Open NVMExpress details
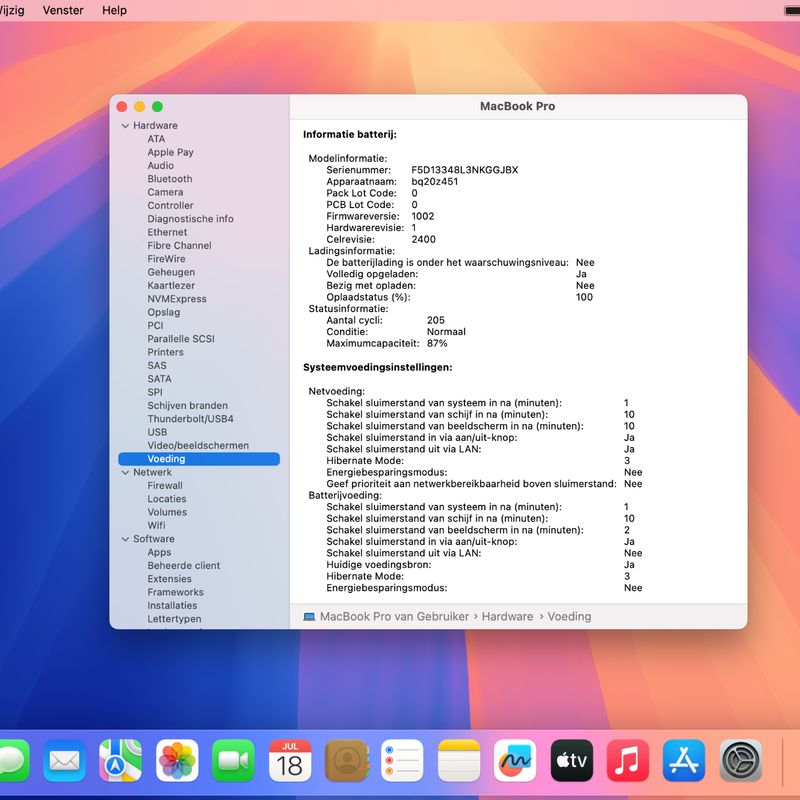800x800 pixels. click(x=177, y=298)
